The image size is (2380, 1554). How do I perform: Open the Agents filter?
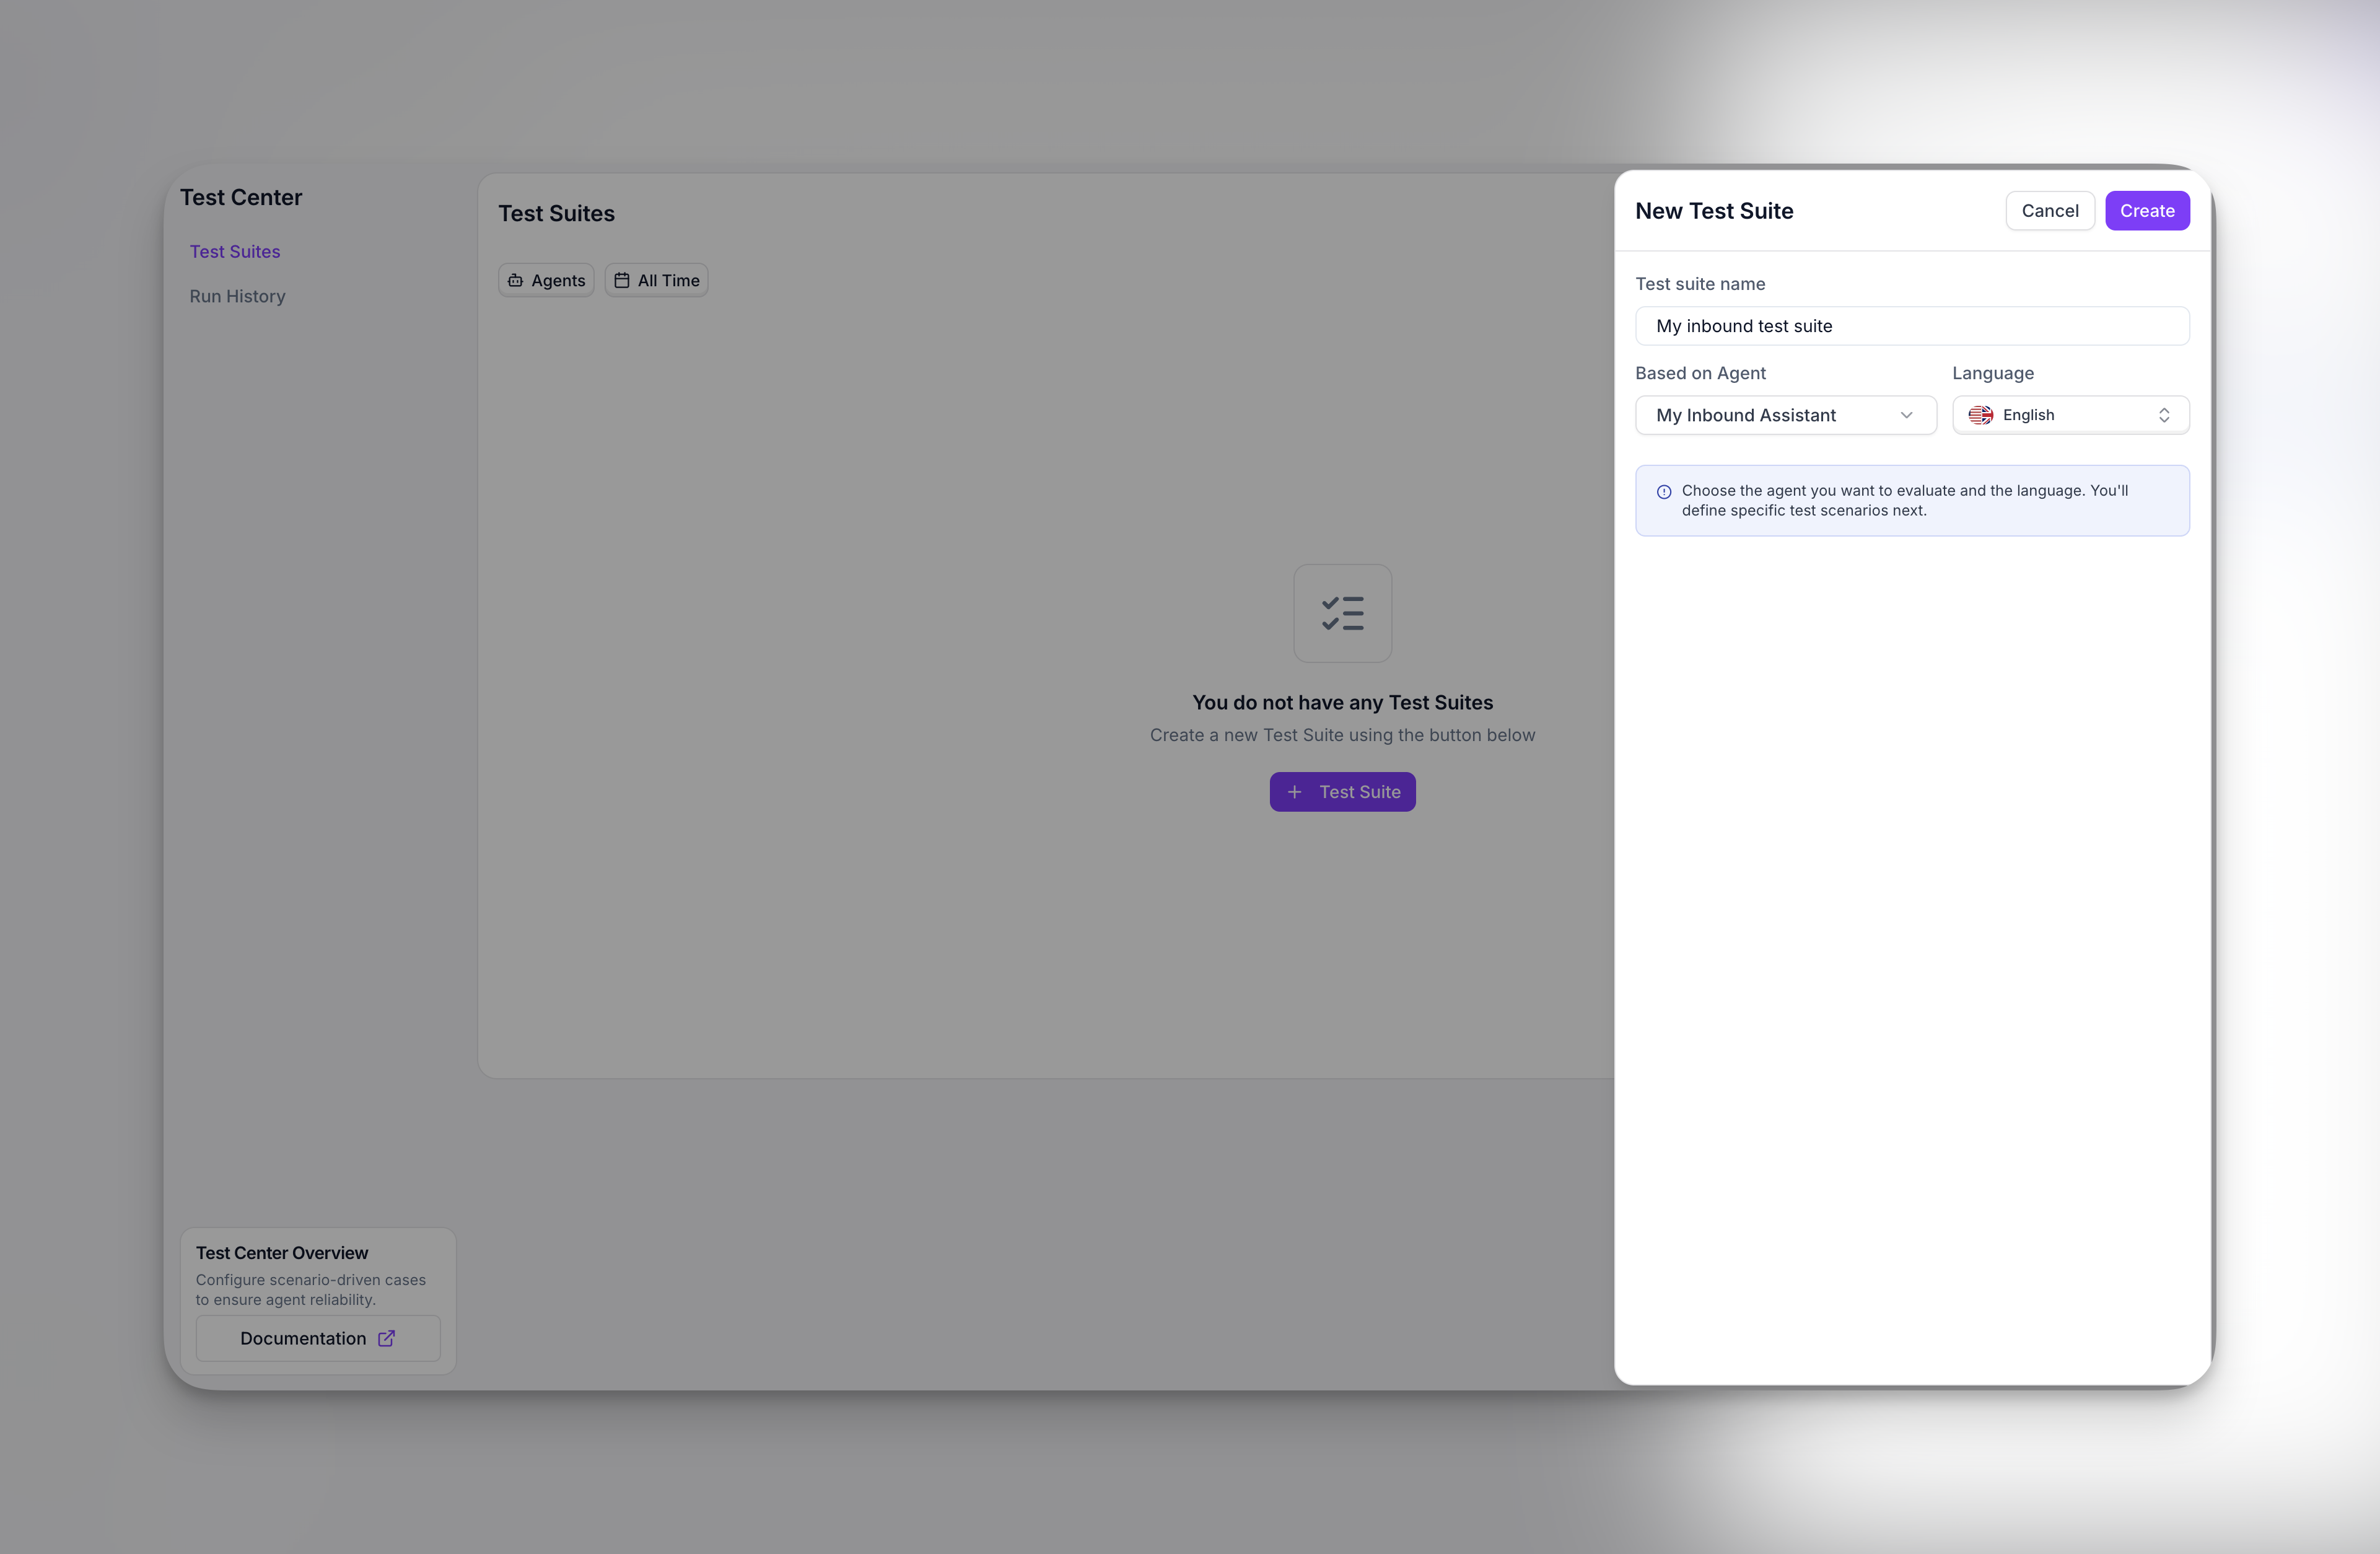click(x=546, y=281)
